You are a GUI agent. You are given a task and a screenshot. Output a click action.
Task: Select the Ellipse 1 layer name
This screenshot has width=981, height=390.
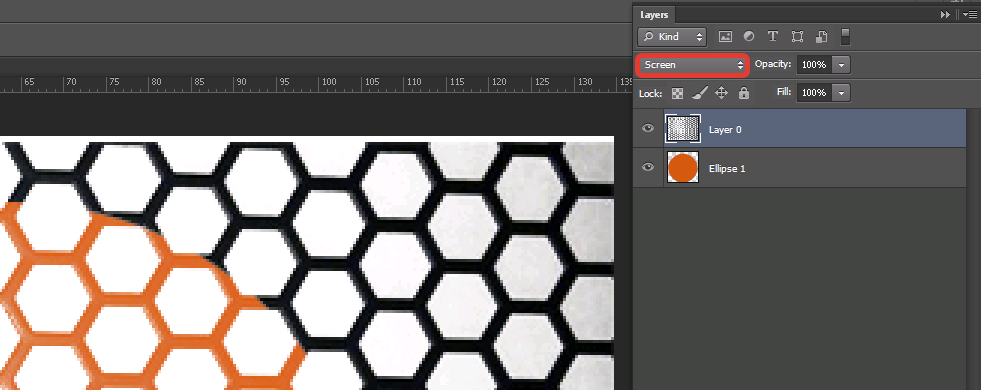(x=727, y=168)
